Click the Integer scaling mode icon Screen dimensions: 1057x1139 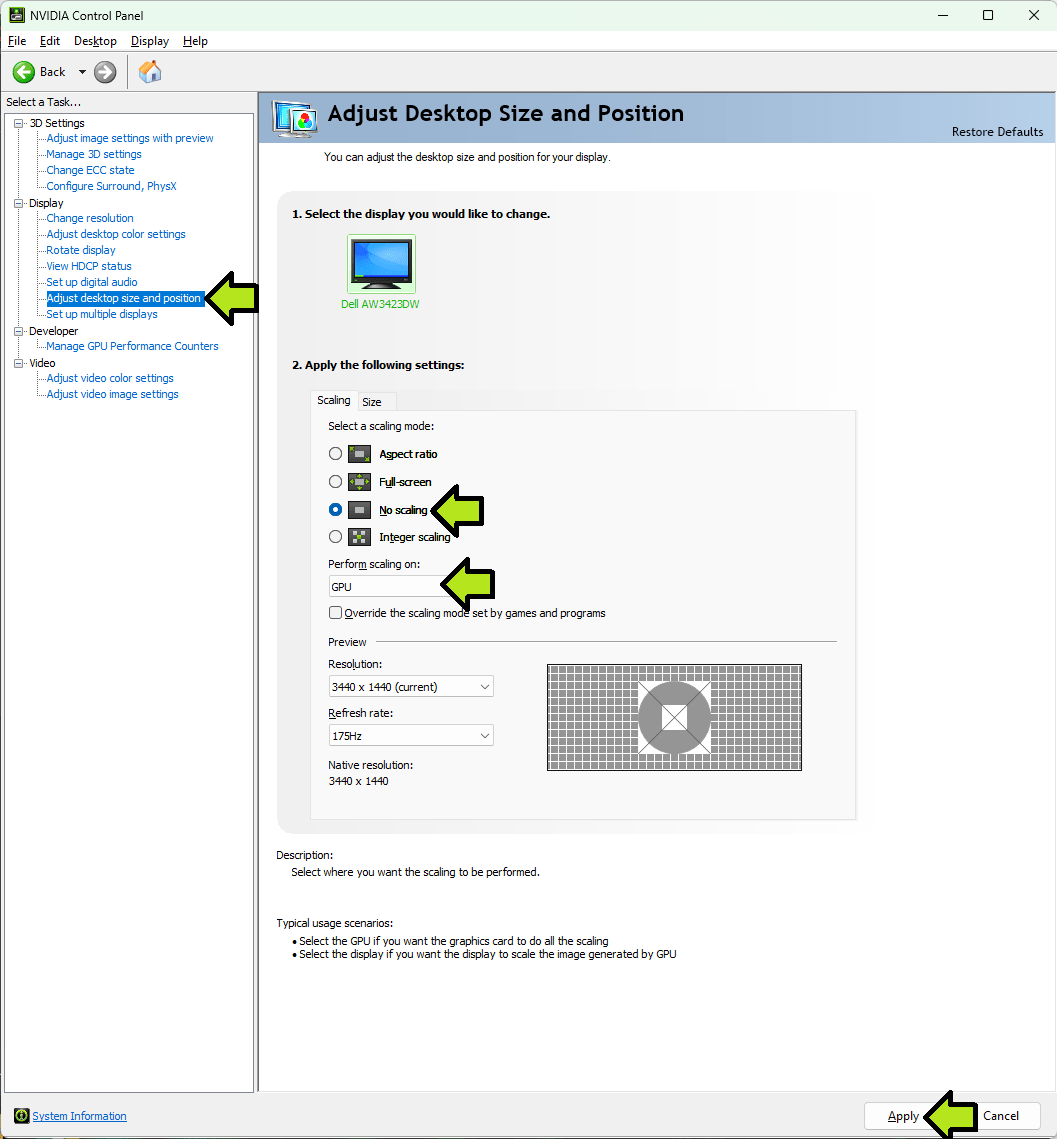(x=360, y=537)
